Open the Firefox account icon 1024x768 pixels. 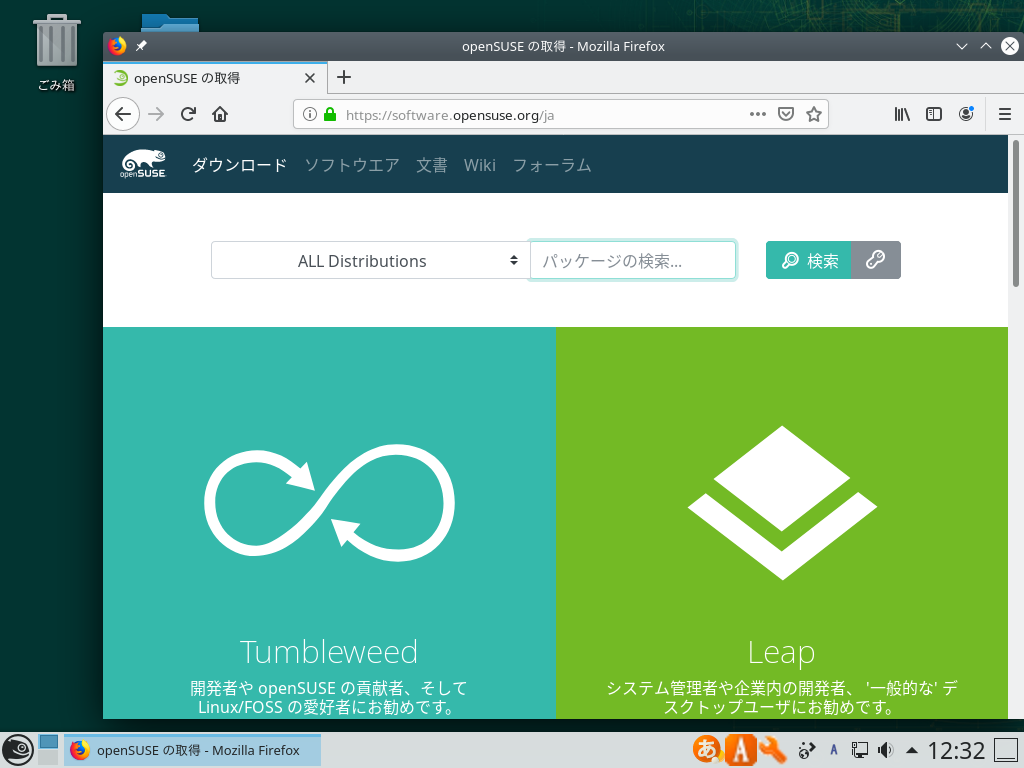click(966, 114)
